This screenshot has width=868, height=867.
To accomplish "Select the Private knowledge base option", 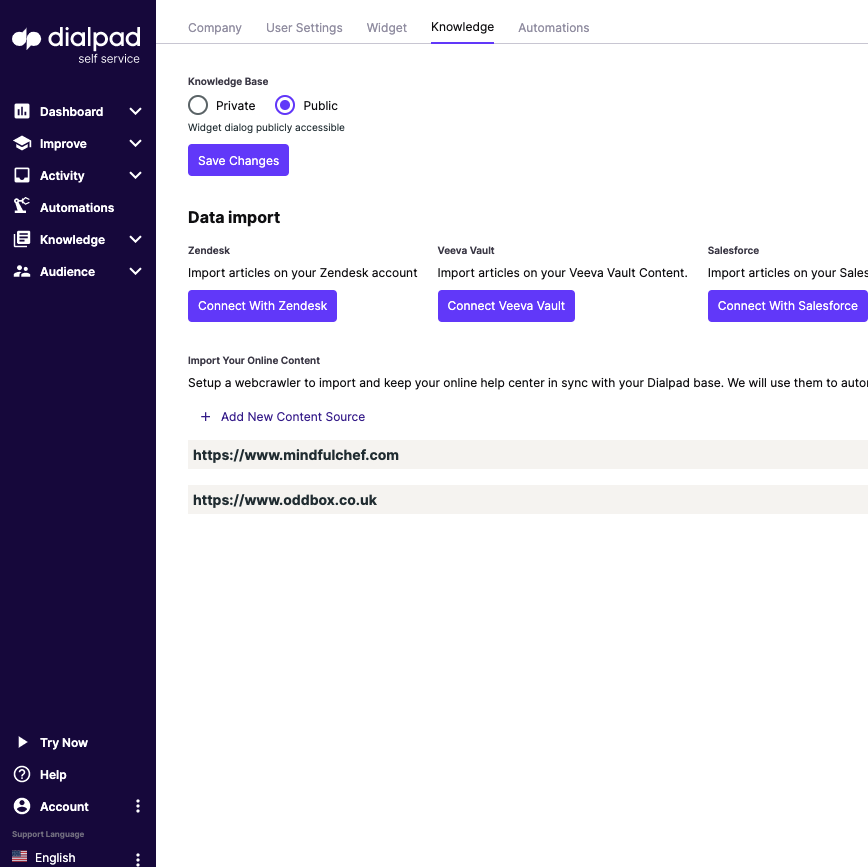I will click(198, 105).
